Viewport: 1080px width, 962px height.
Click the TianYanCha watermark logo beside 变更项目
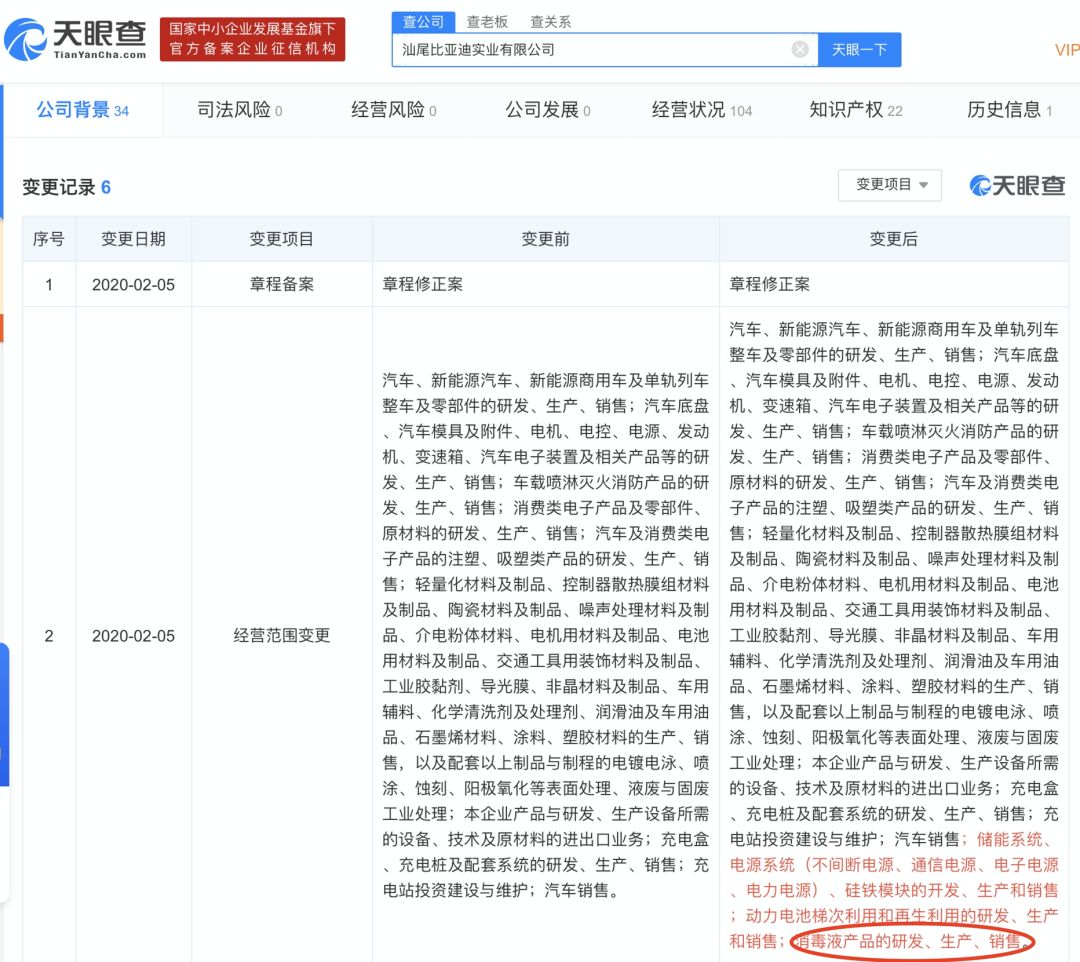(1016, 185)
